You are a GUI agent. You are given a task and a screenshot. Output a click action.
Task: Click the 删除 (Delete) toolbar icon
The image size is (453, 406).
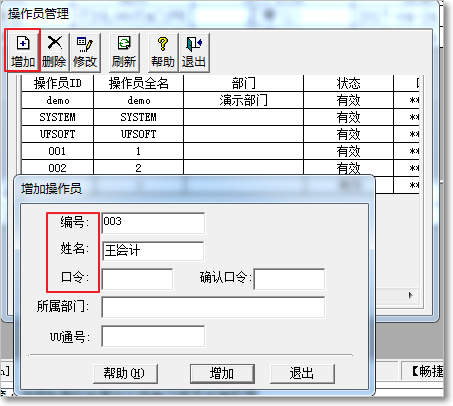pos(54,52)
